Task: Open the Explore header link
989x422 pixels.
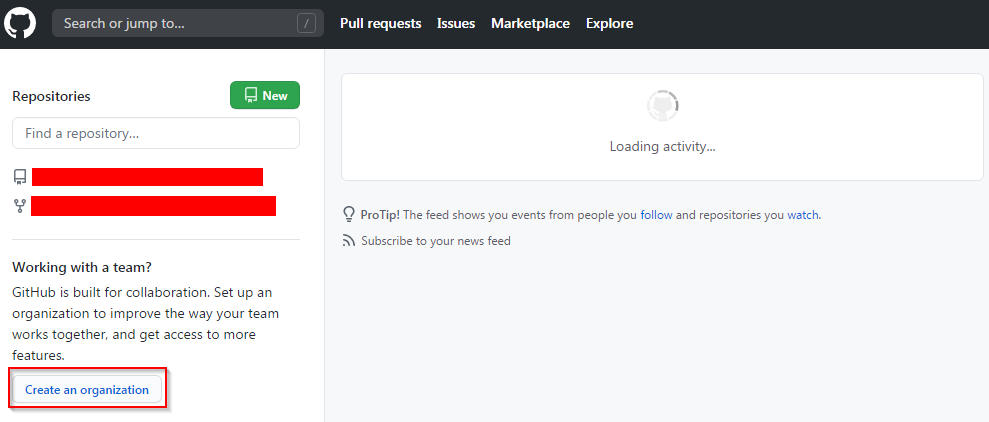Action: [609, 23]
